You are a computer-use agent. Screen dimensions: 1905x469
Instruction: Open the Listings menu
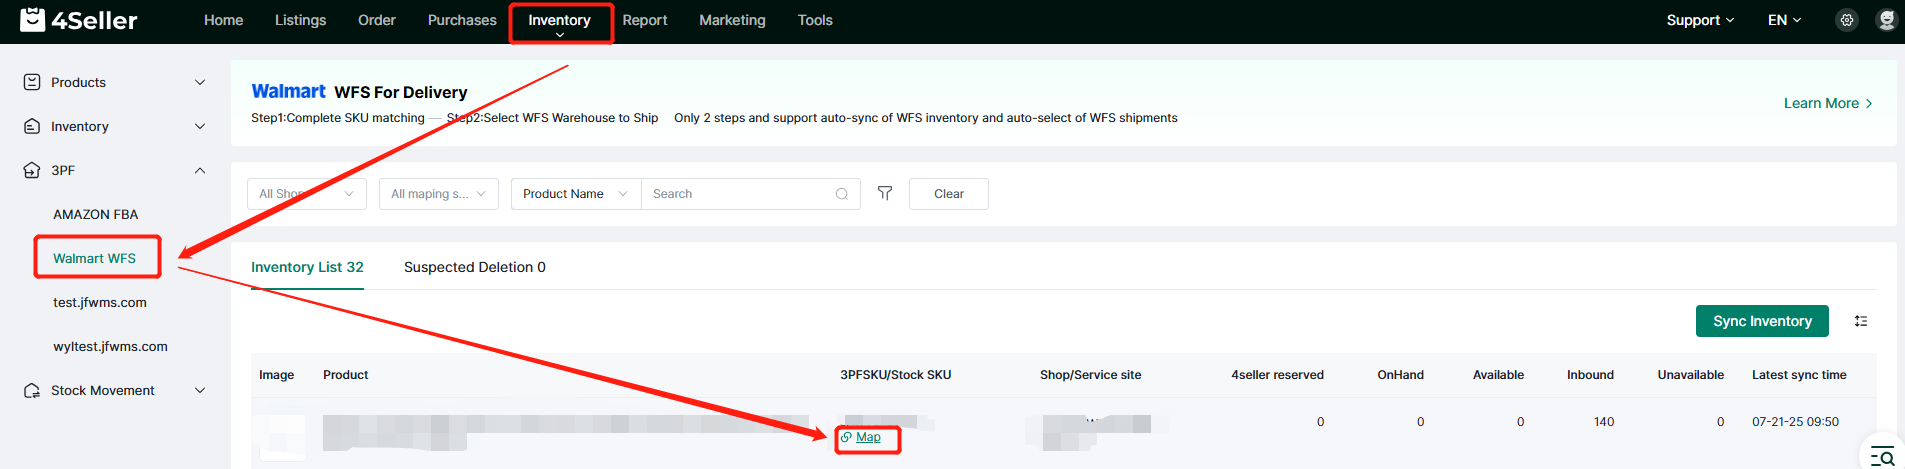click(300, 20)
